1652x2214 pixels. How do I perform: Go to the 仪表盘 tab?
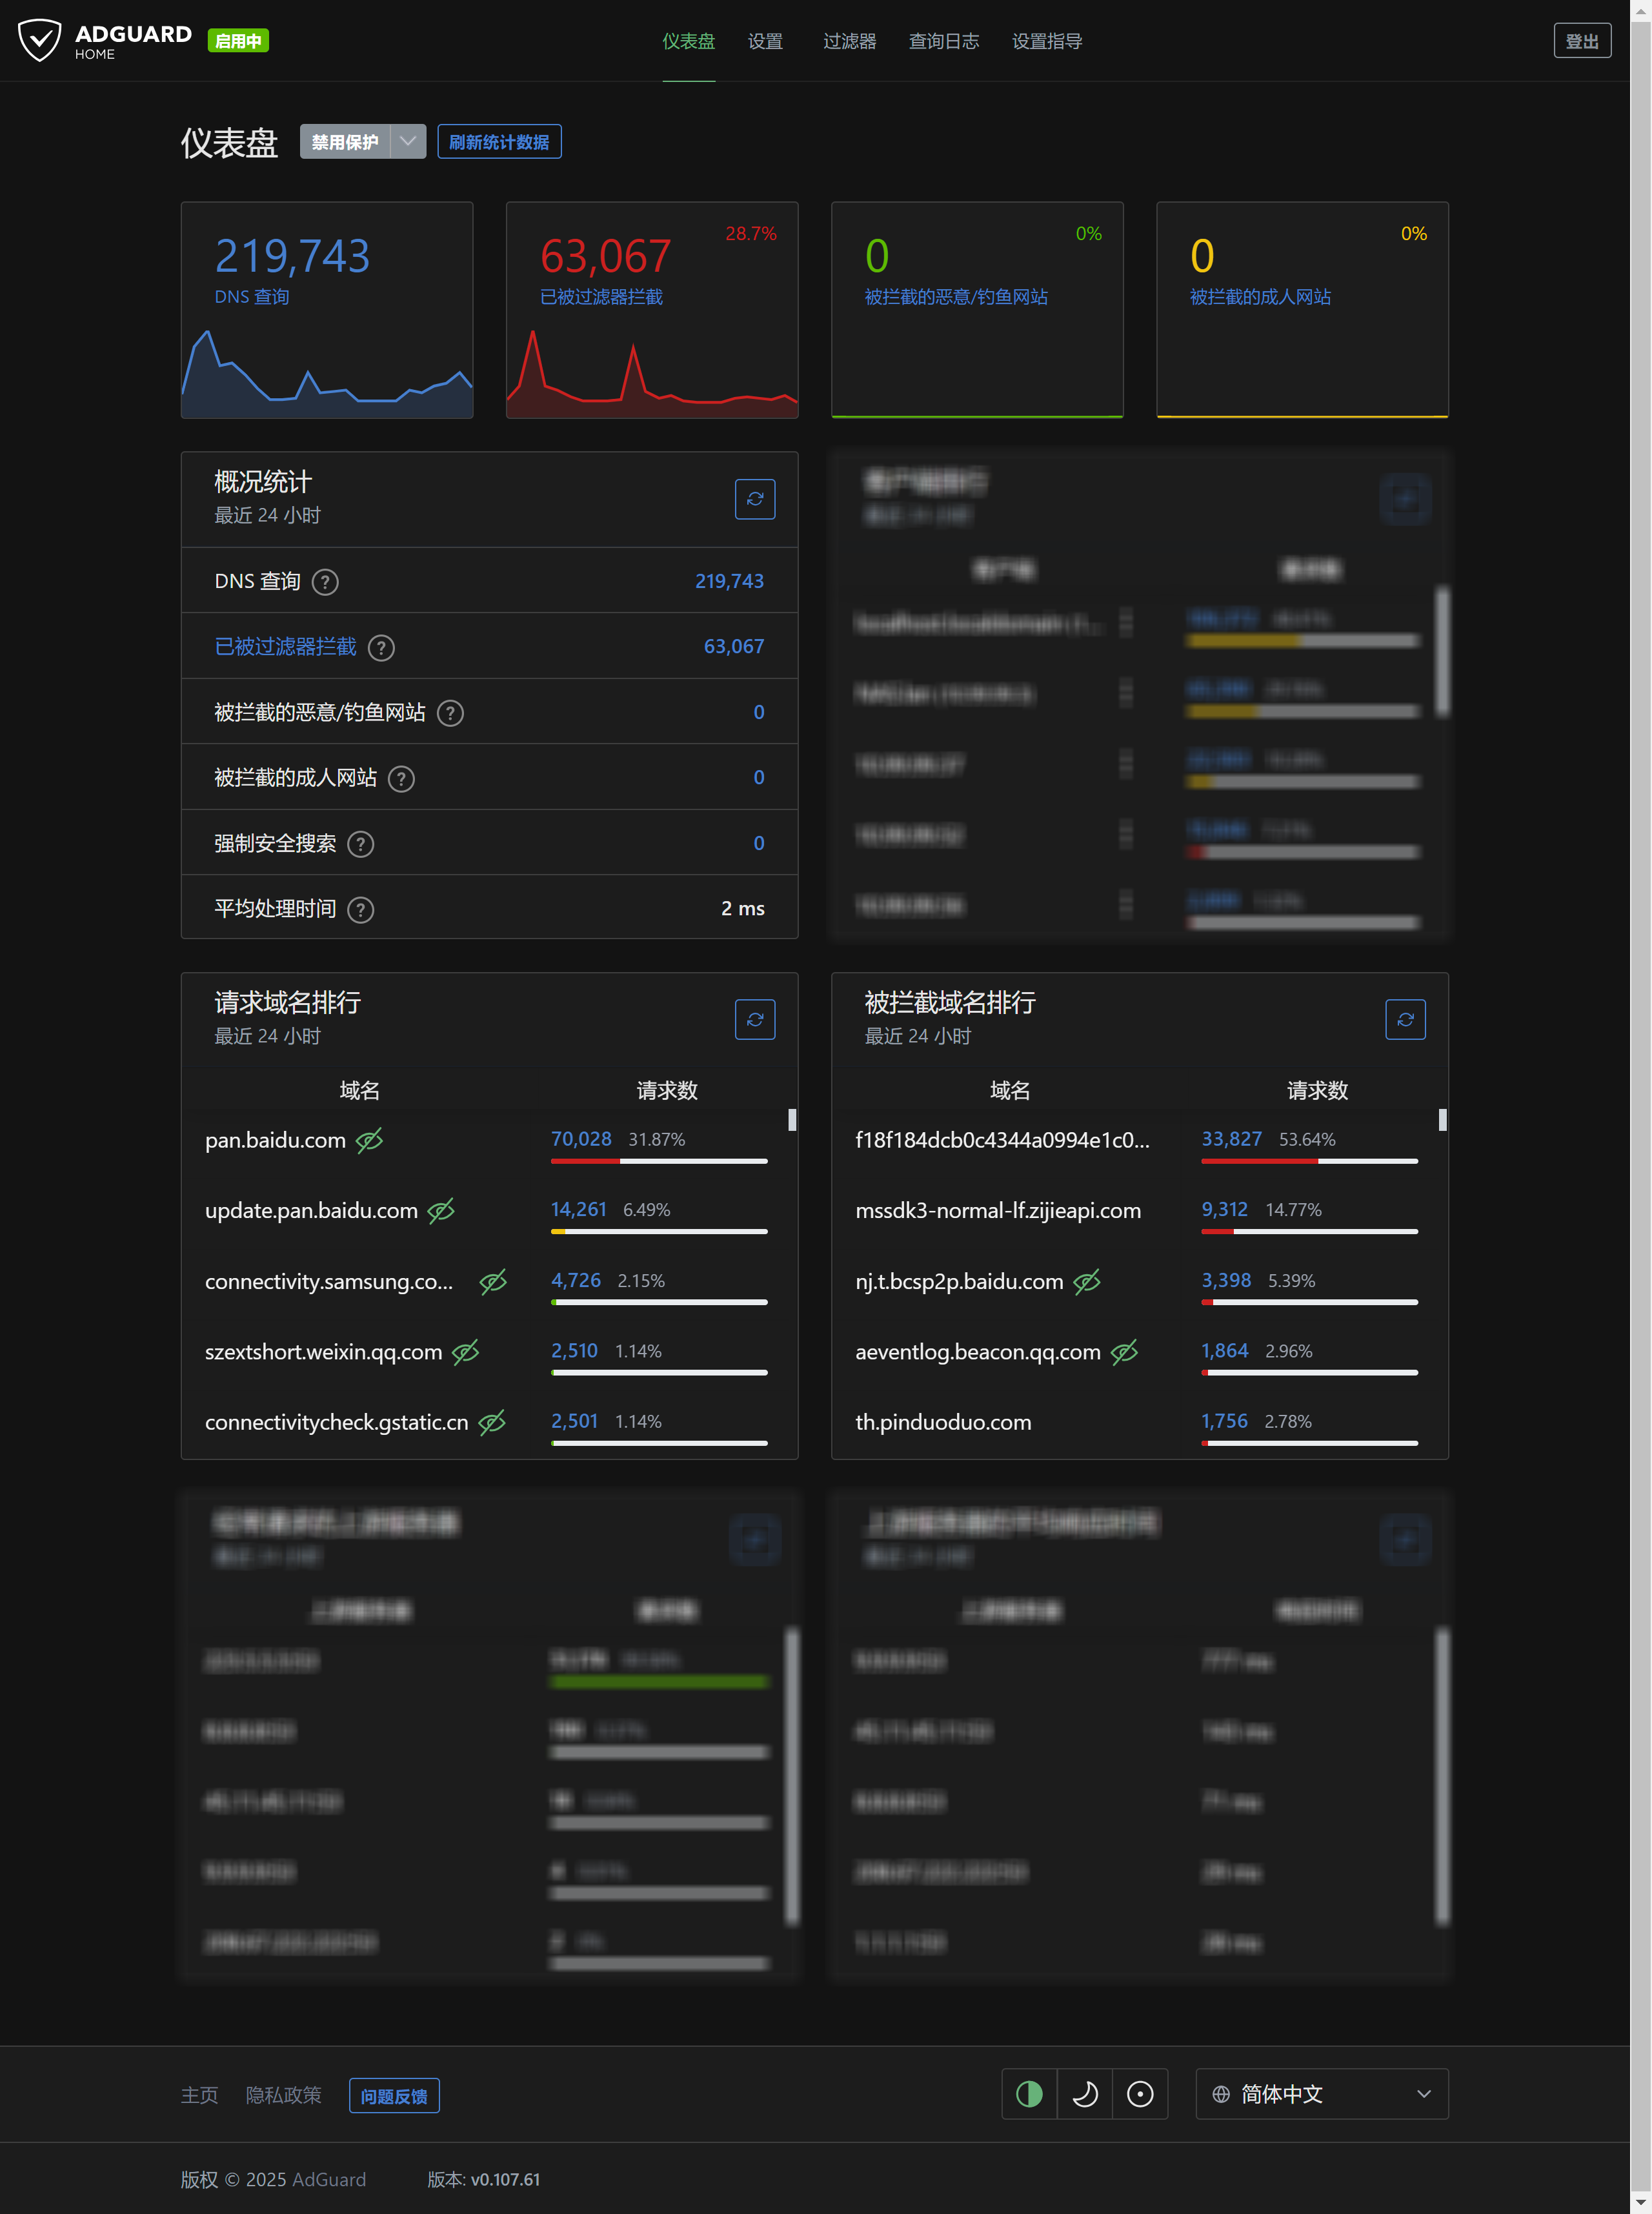coord(688,41)
